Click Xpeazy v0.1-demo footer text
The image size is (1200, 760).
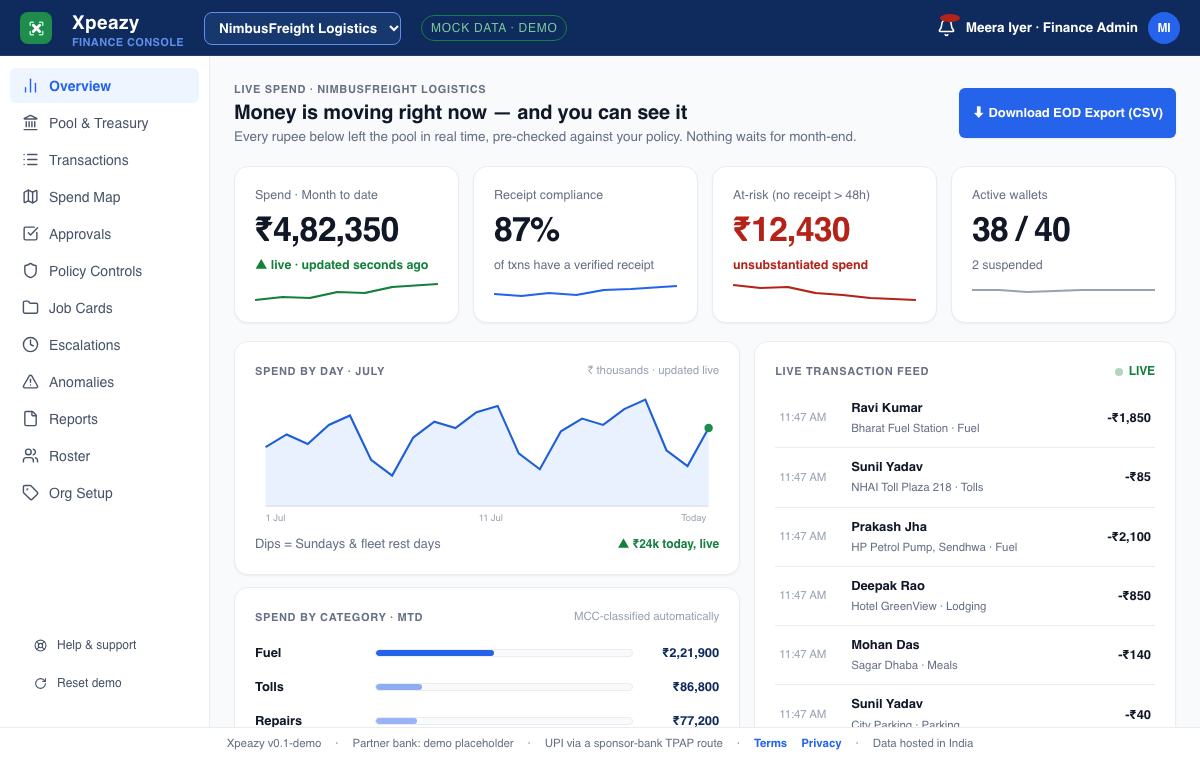(274, 743)
